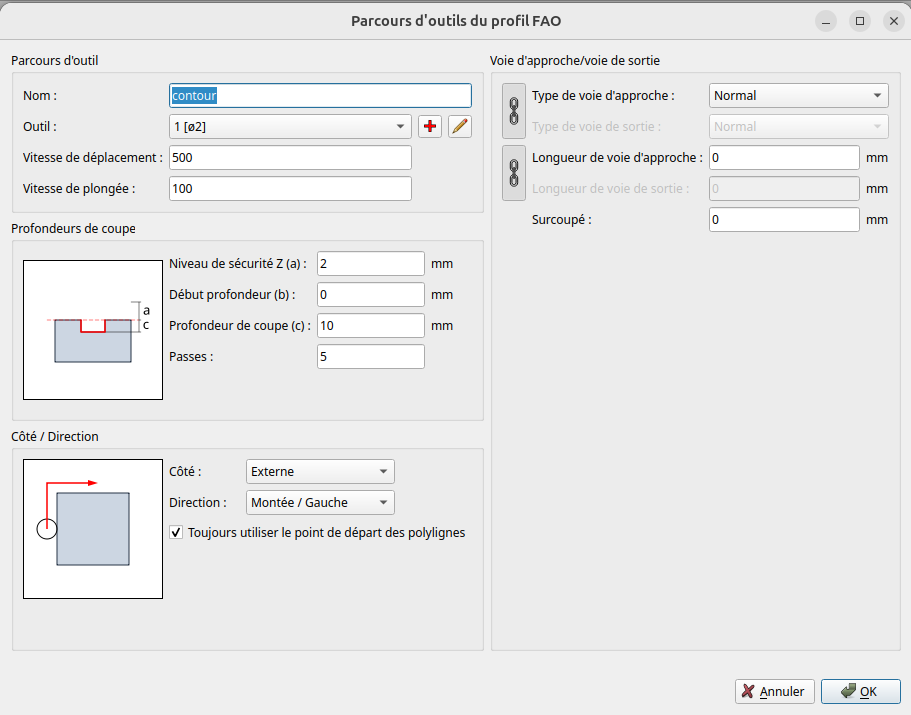This screenshot has width=911, height=715.
Task: Click the 'Niveau de sécurité Z (a)' field
Action: (x=370, y=264)
